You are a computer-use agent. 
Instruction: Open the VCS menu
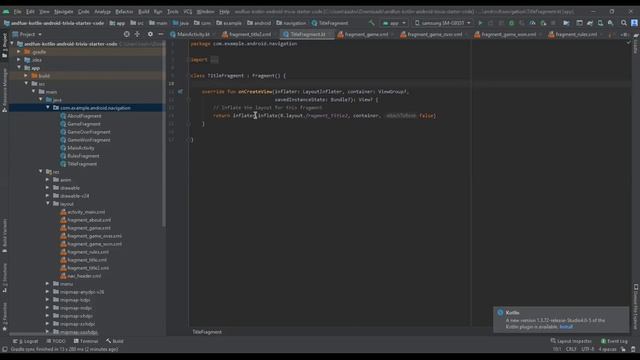point(187,12)
